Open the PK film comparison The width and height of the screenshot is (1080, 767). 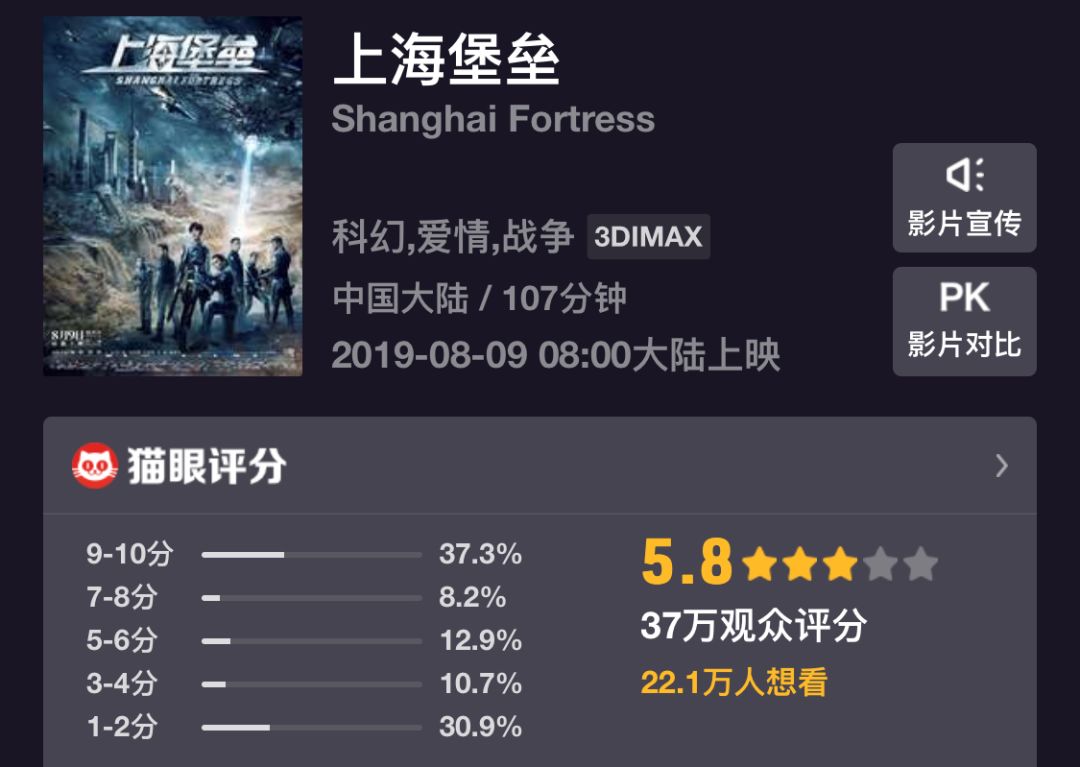tap(964, 298)
